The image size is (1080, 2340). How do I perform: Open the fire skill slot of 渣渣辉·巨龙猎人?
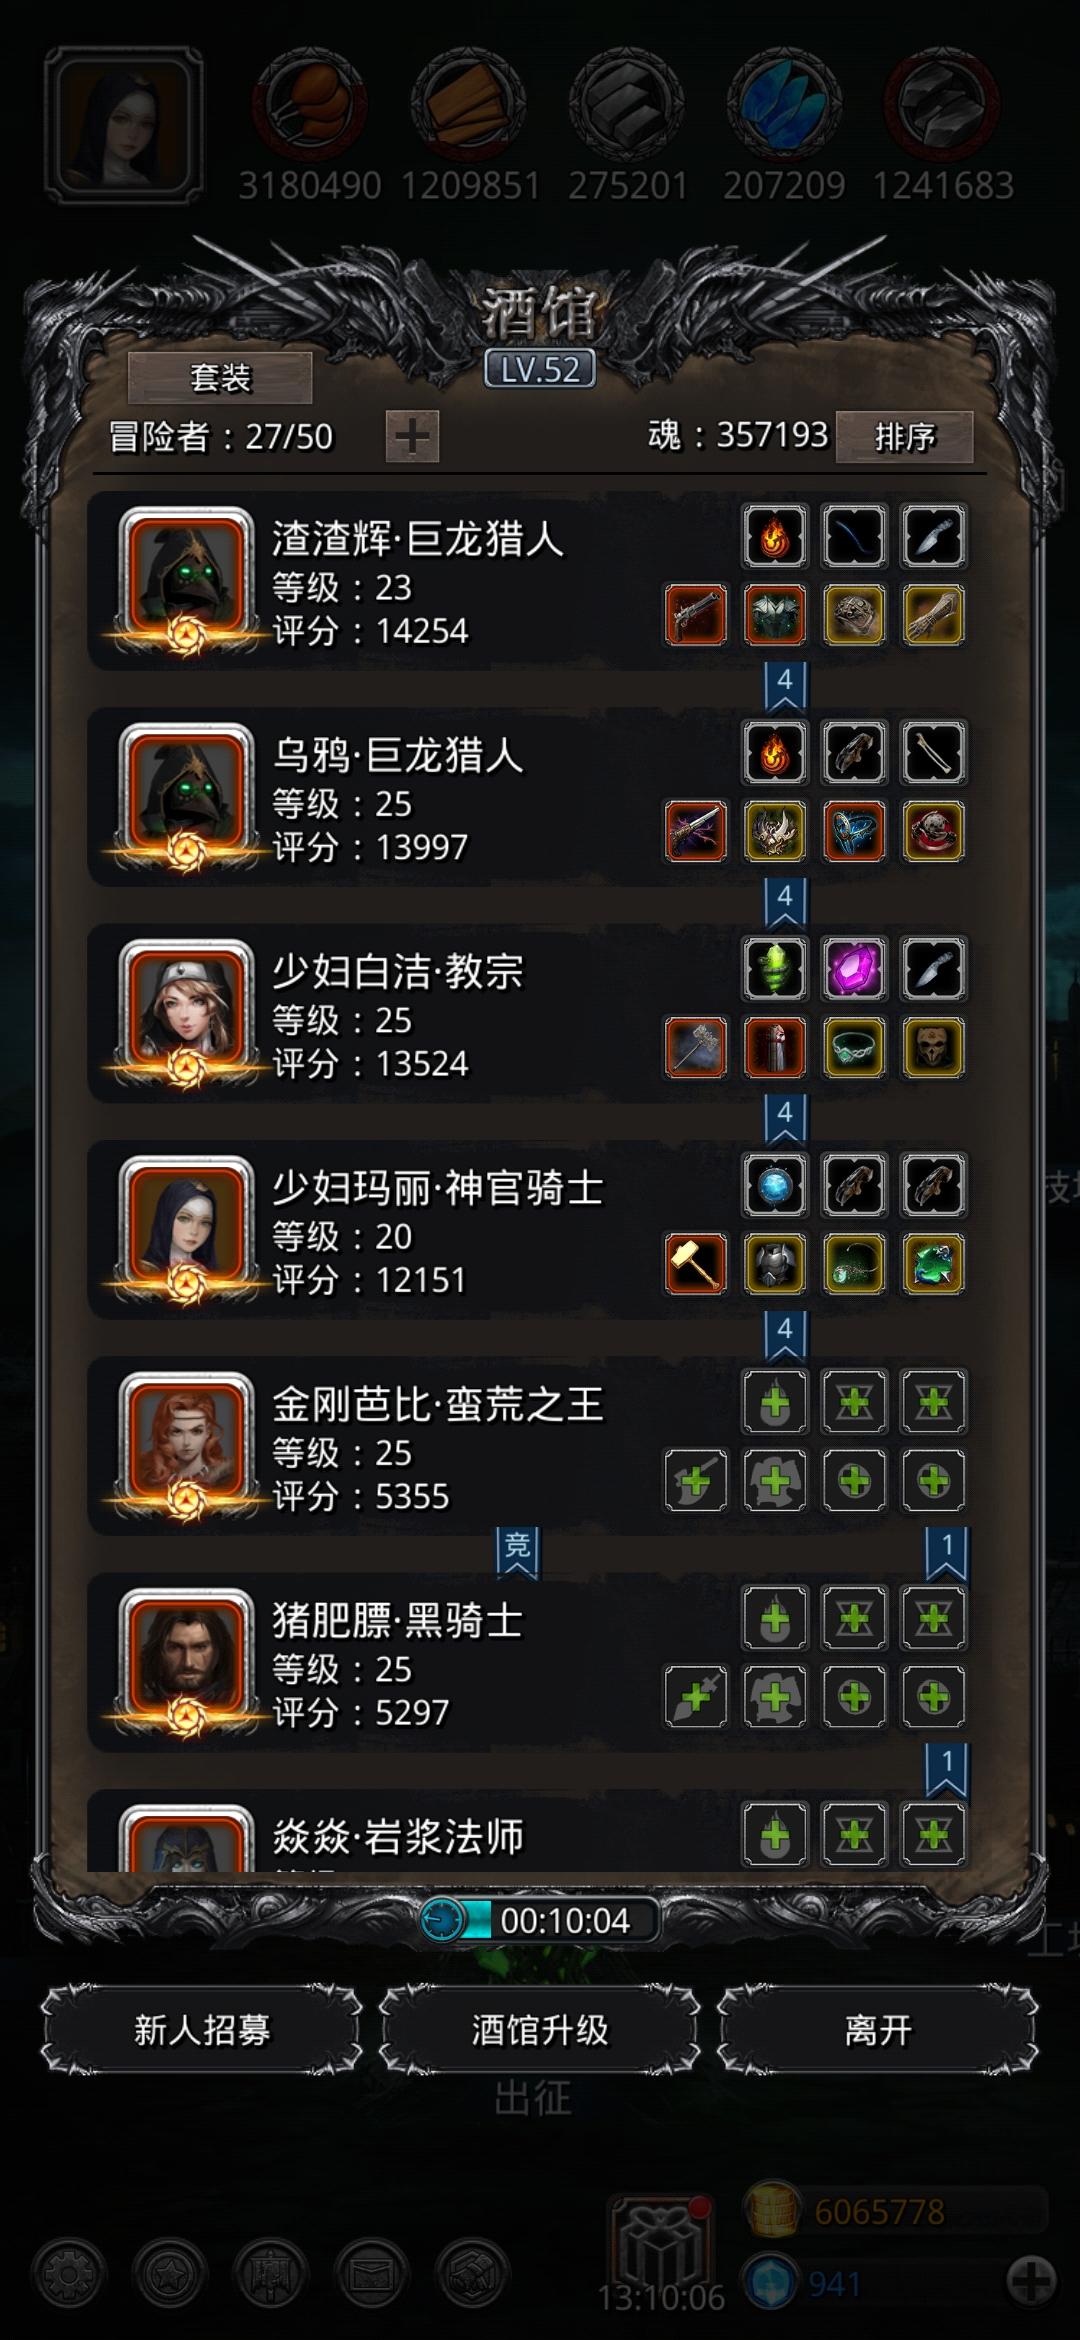pyautogui.click(x=775, y=537)
